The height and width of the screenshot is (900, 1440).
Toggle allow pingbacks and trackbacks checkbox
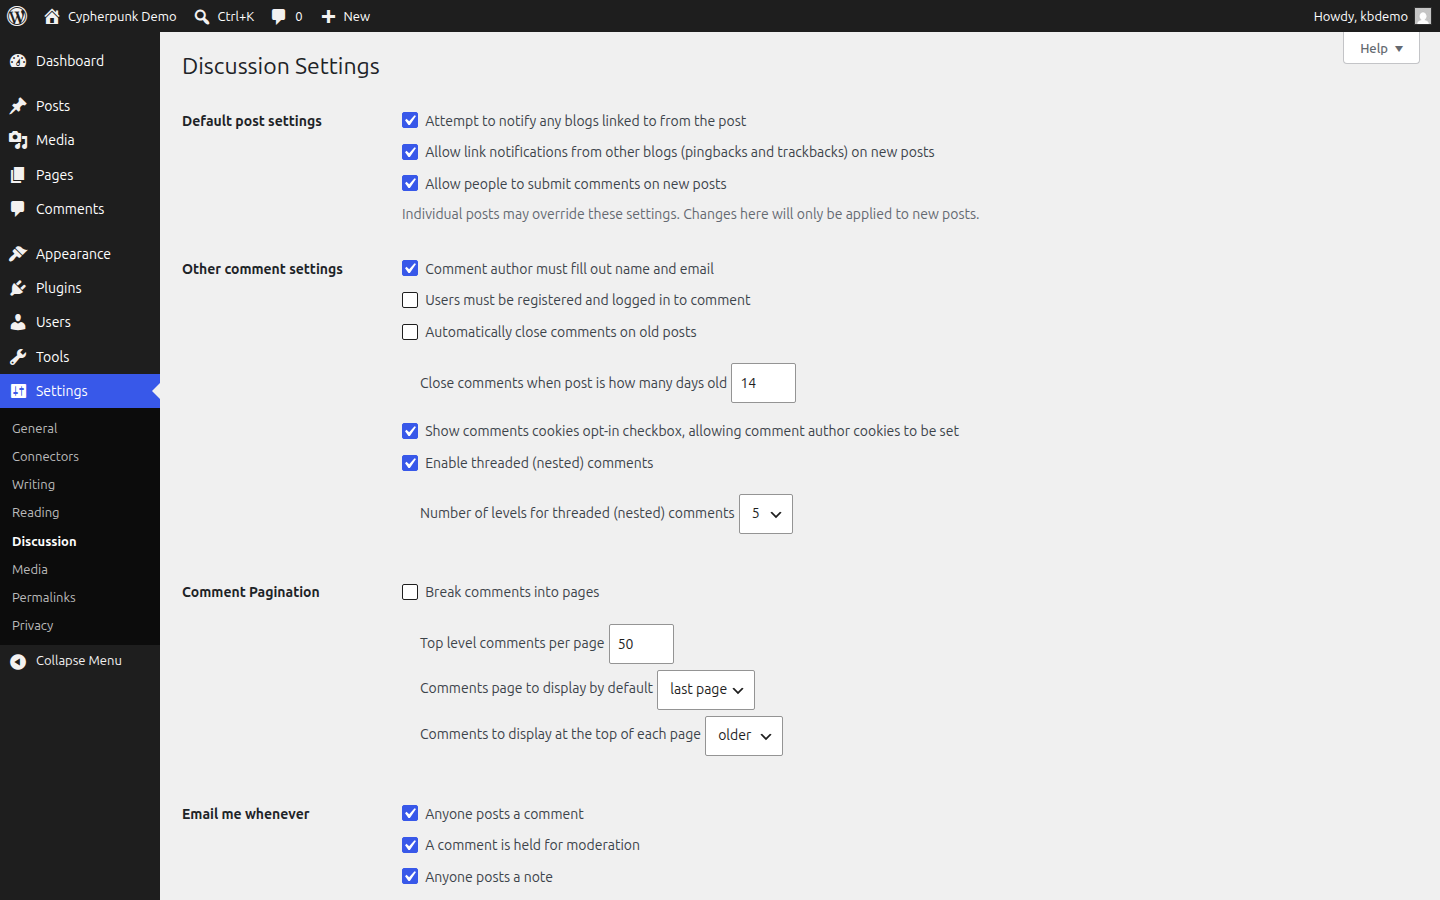410,152
